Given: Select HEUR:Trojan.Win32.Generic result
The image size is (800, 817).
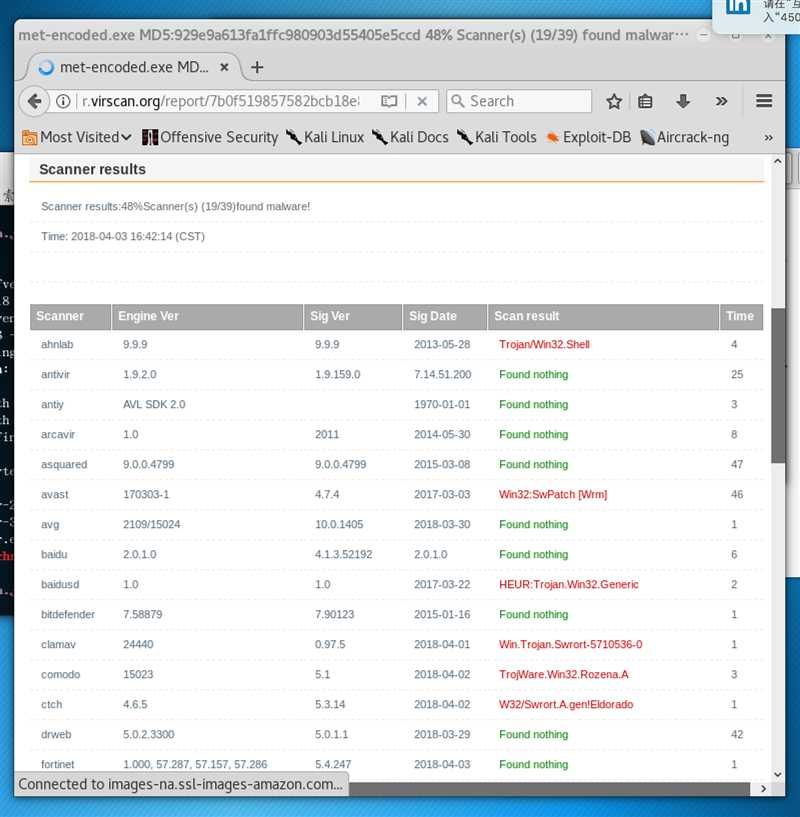Looking at the screenshot, I should coord(569,585).
